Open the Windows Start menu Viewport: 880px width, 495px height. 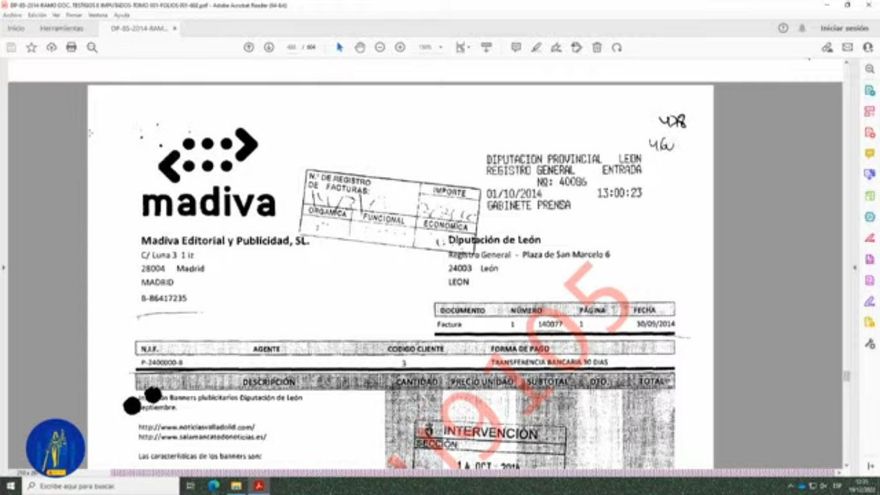(x=11, y=485)
